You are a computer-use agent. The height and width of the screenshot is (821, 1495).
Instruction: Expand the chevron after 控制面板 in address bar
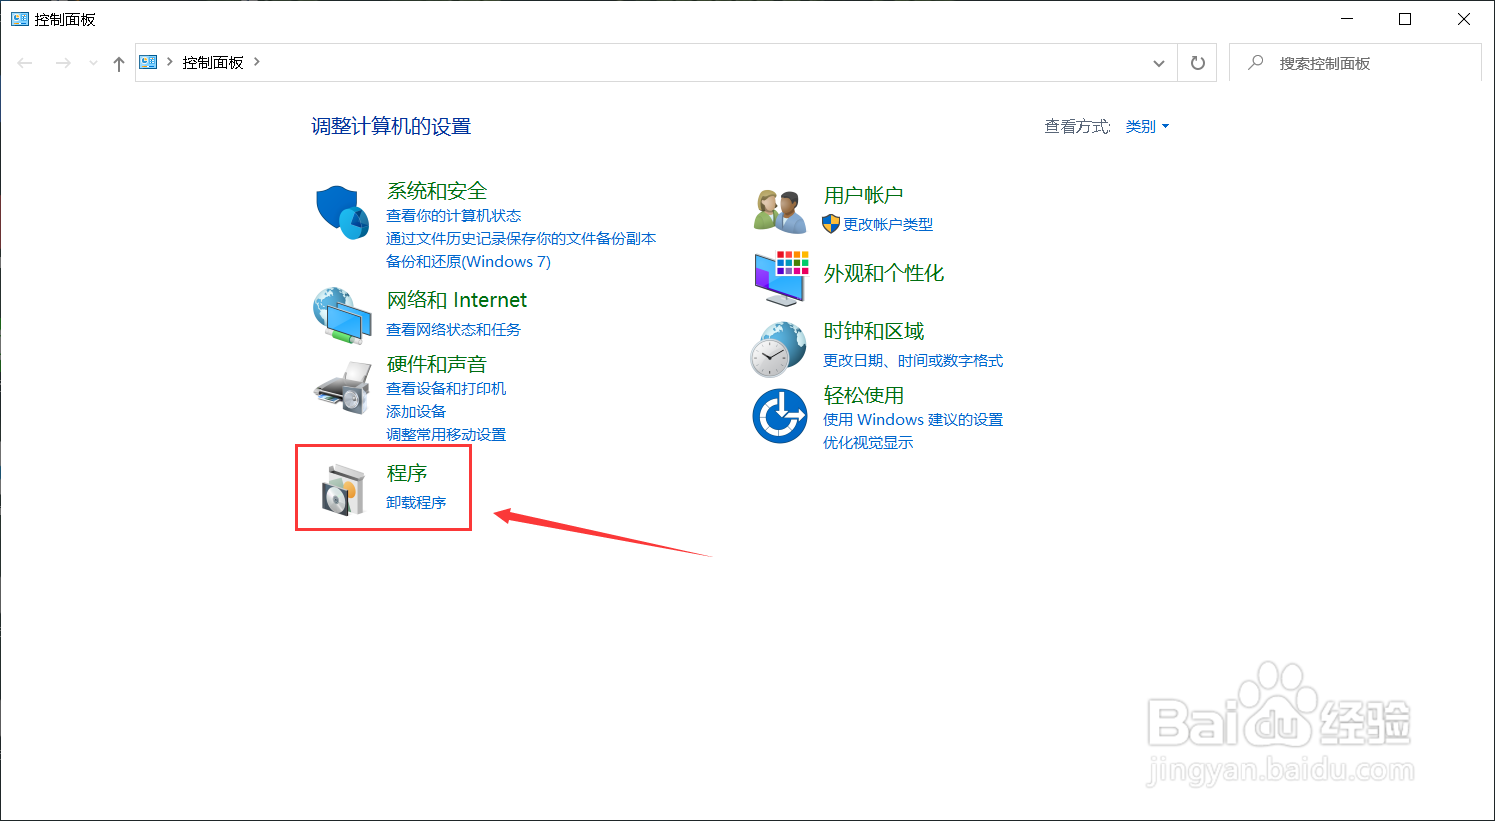pyautogui.click(x=257, y=62)
